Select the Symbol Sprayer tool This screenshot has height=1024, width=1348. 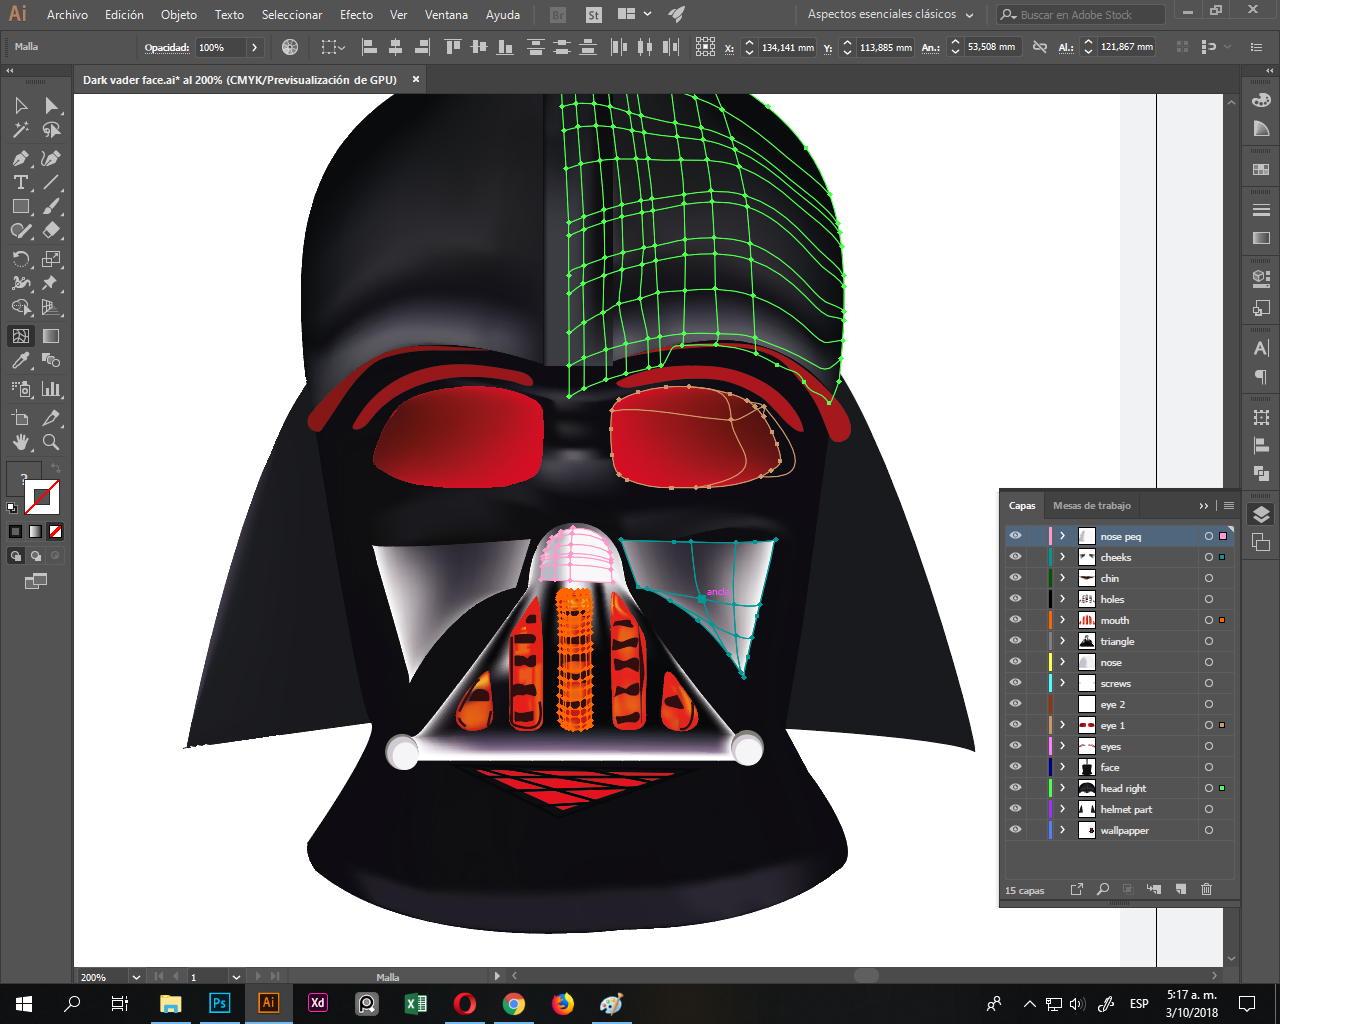[21, 389]
